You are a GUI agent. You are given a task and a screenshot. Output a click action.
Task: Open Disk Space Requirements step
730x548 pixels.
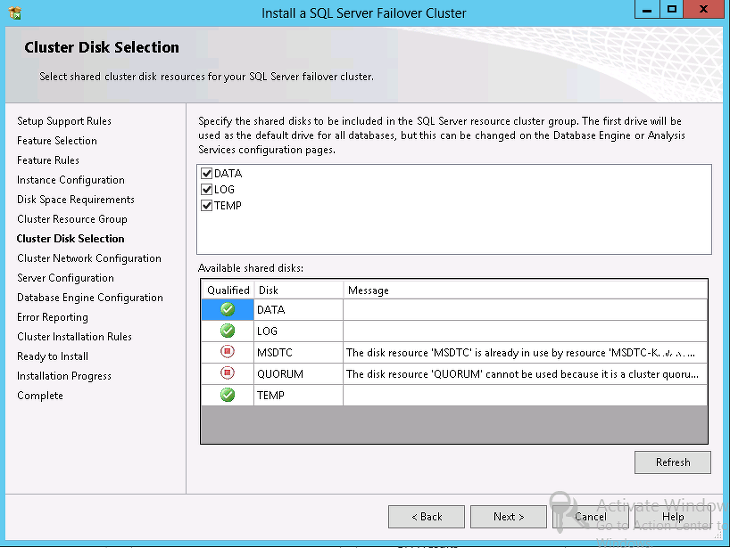coord(76,199)
